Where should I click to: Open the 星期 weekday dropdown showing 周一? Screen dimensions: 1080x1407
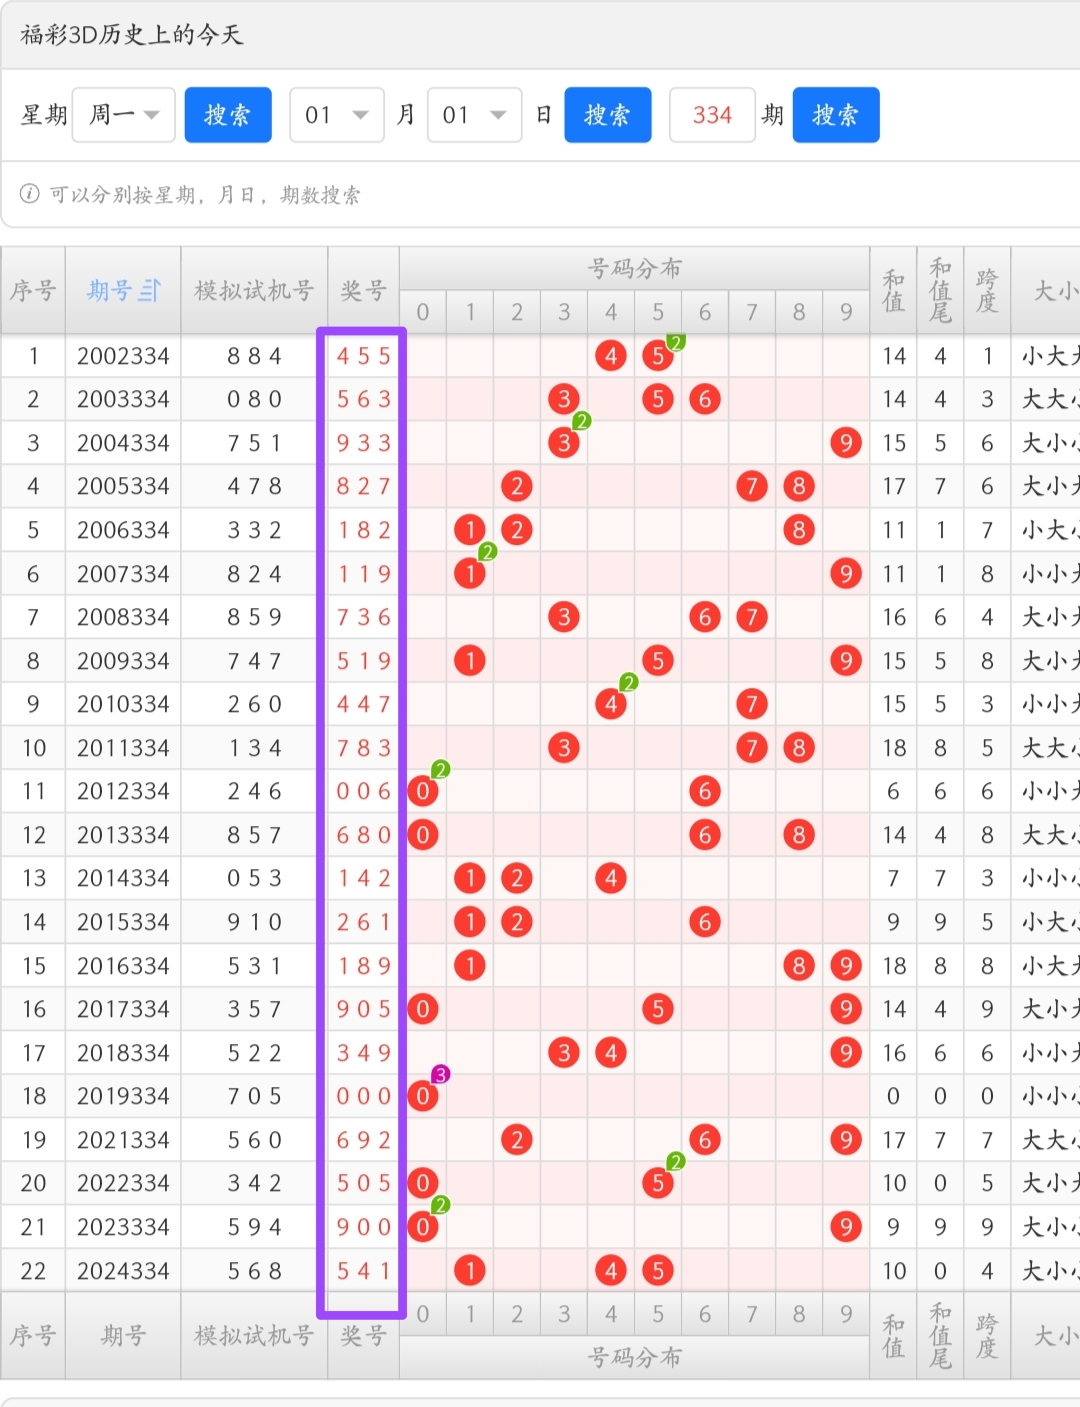pyautogui.click(x=124, y=115)
